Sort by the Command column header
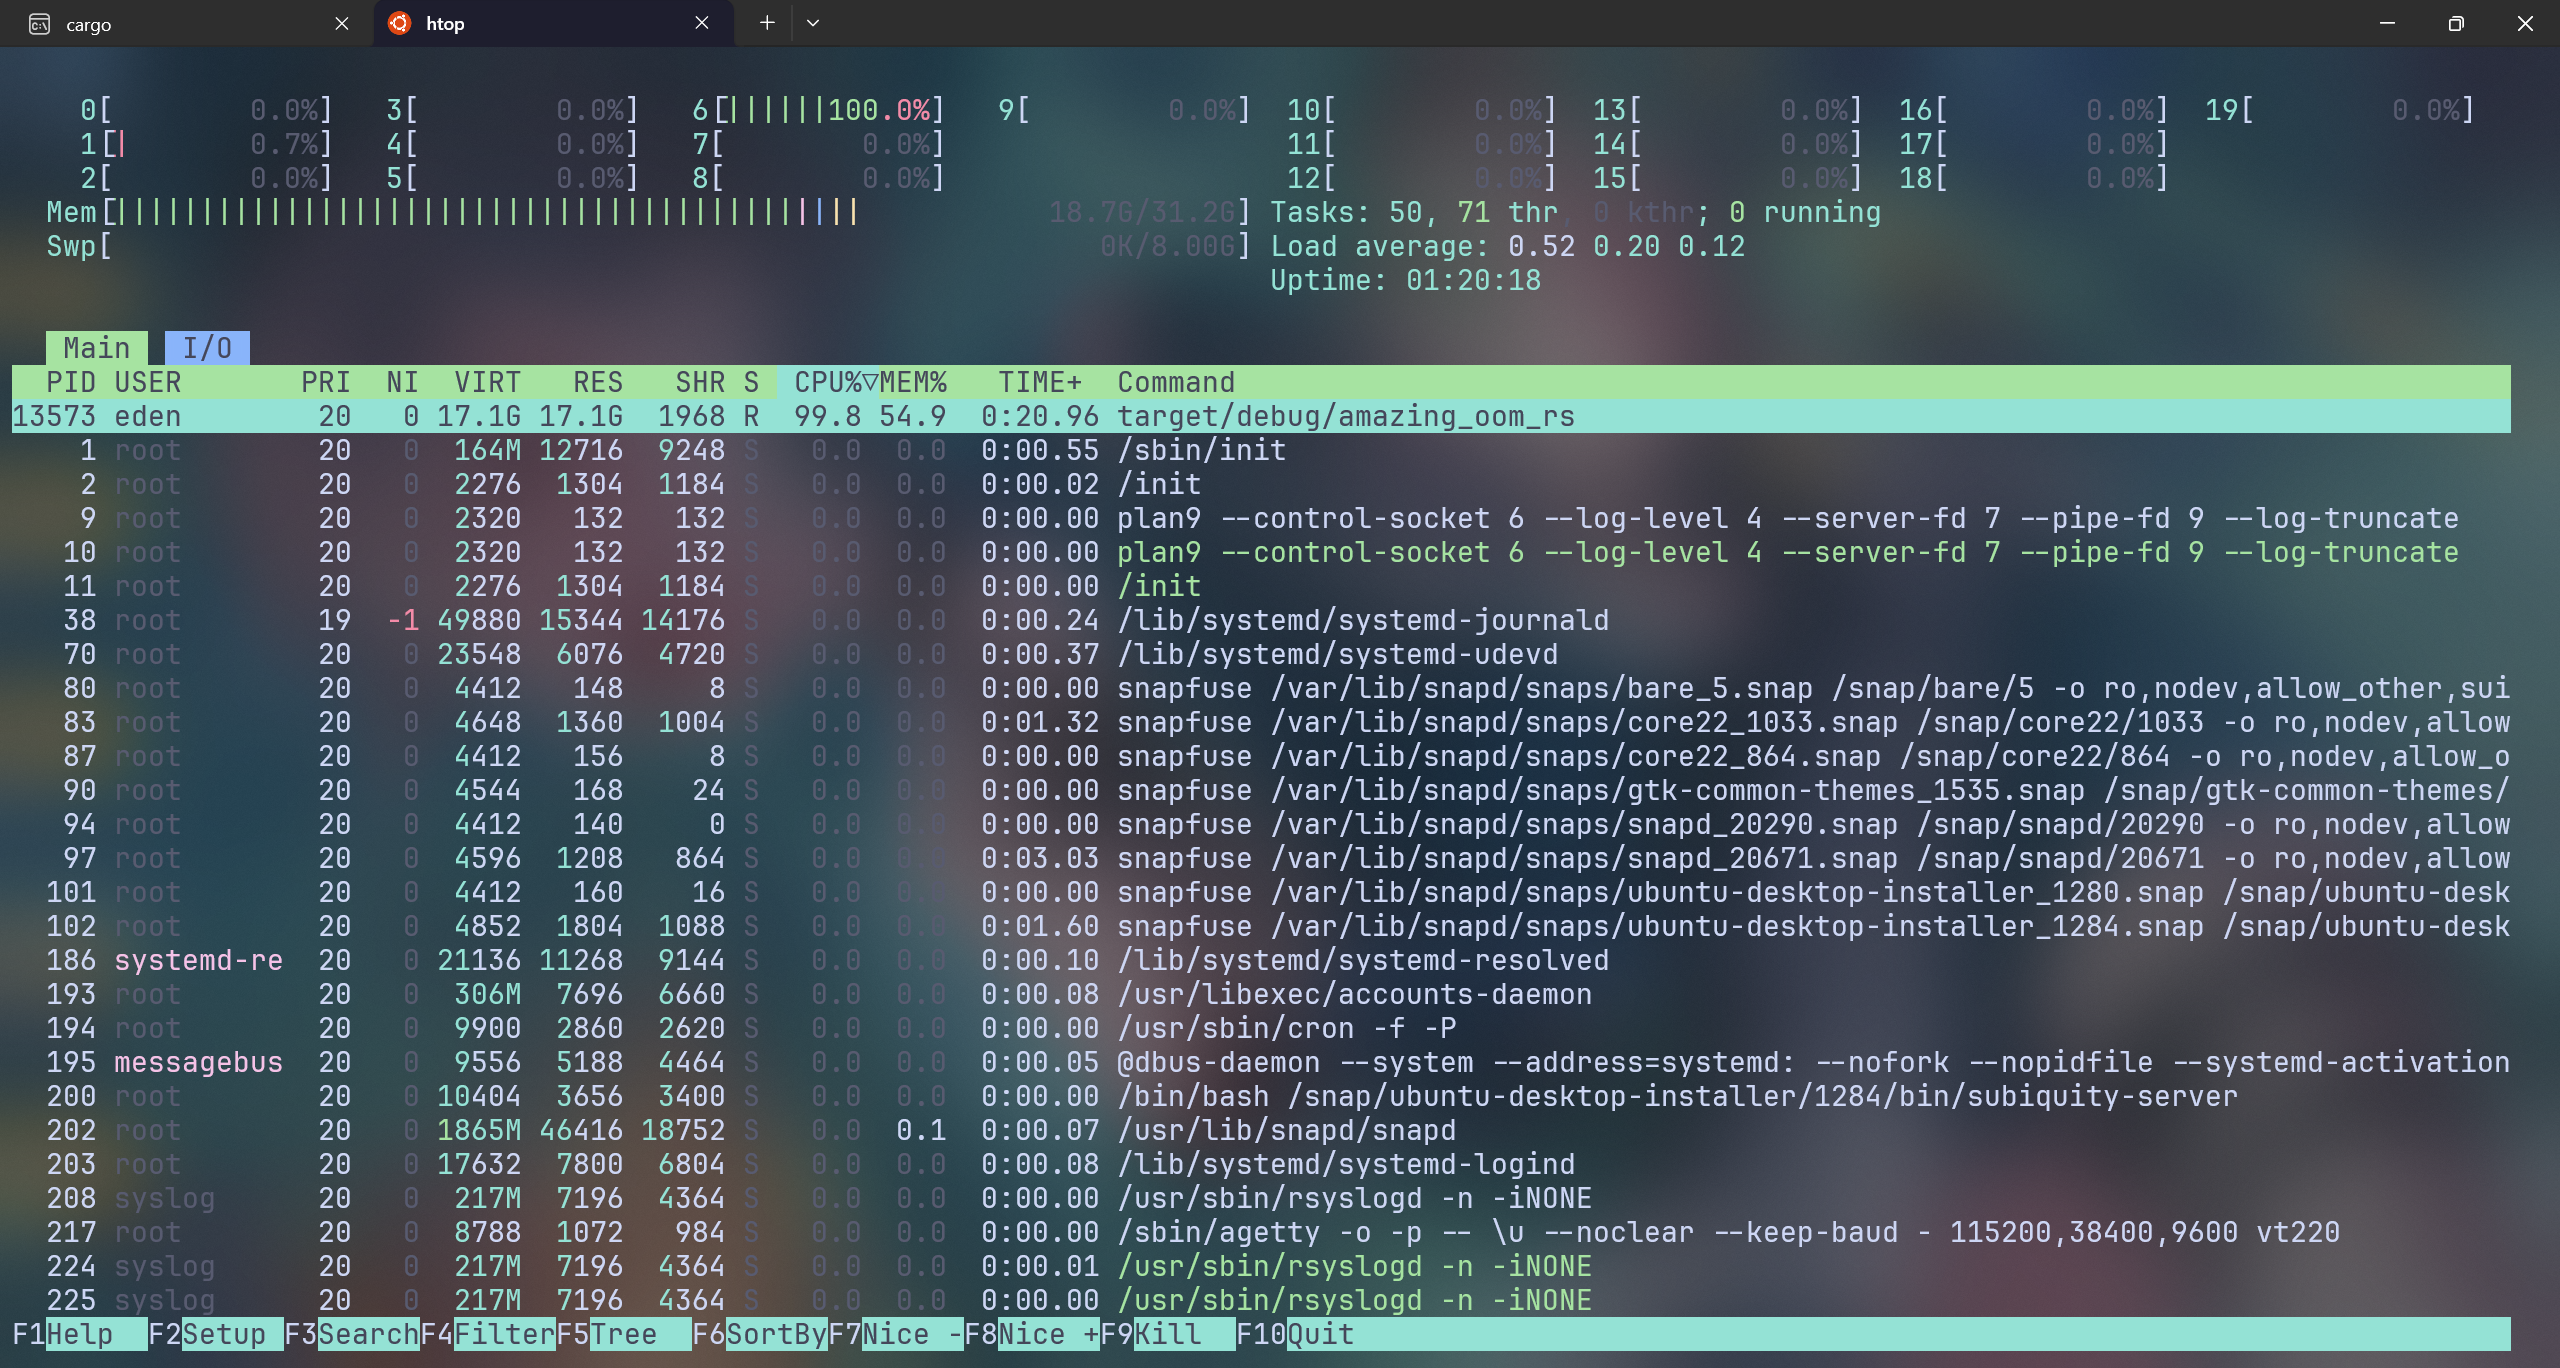The image size is (2560, 1368). [1176, 382]
